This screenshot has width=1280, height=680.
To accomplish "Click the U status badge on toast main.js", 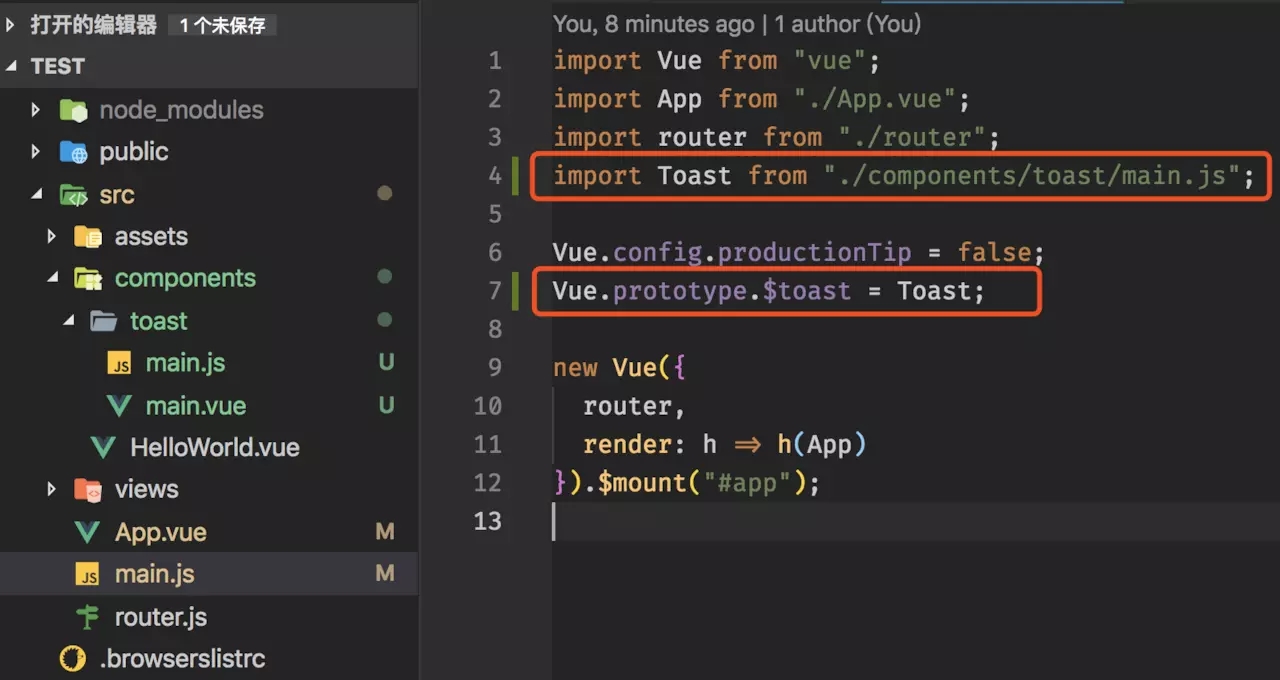I will click(x=386, y=363).
